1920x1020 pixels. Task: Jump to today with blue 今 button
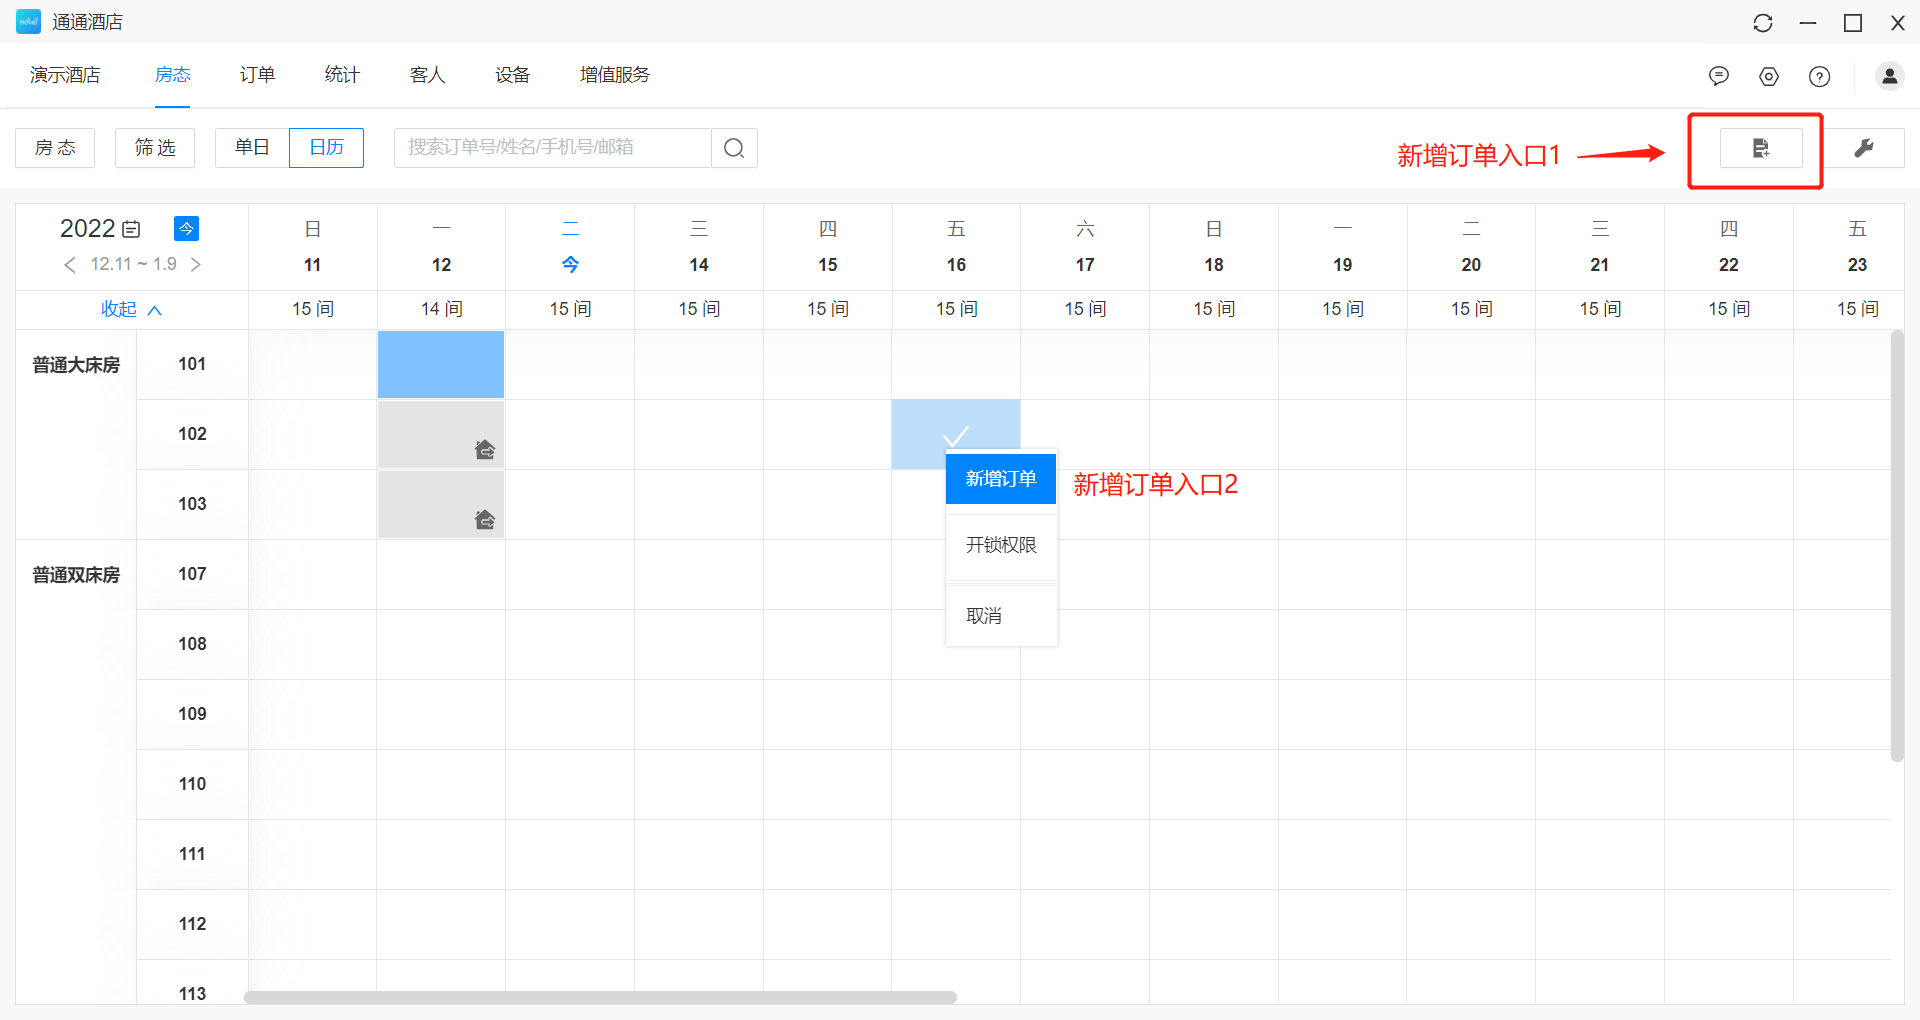click(186, 229)
